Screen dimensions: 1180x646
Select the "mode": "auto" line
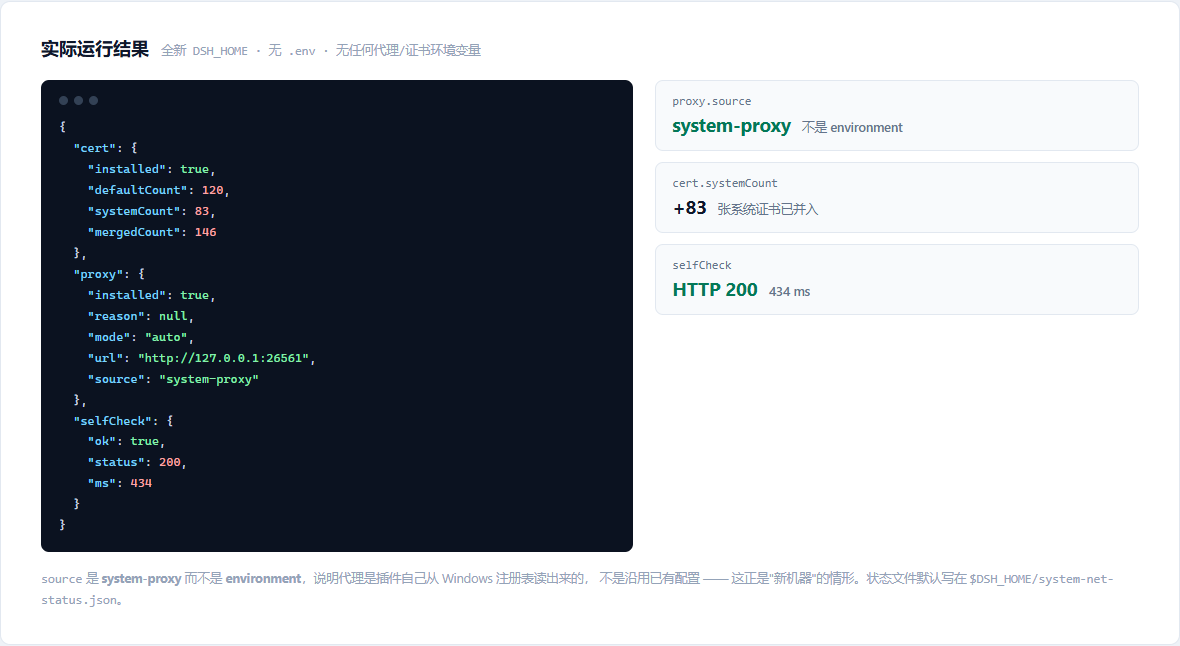point(141,337)
